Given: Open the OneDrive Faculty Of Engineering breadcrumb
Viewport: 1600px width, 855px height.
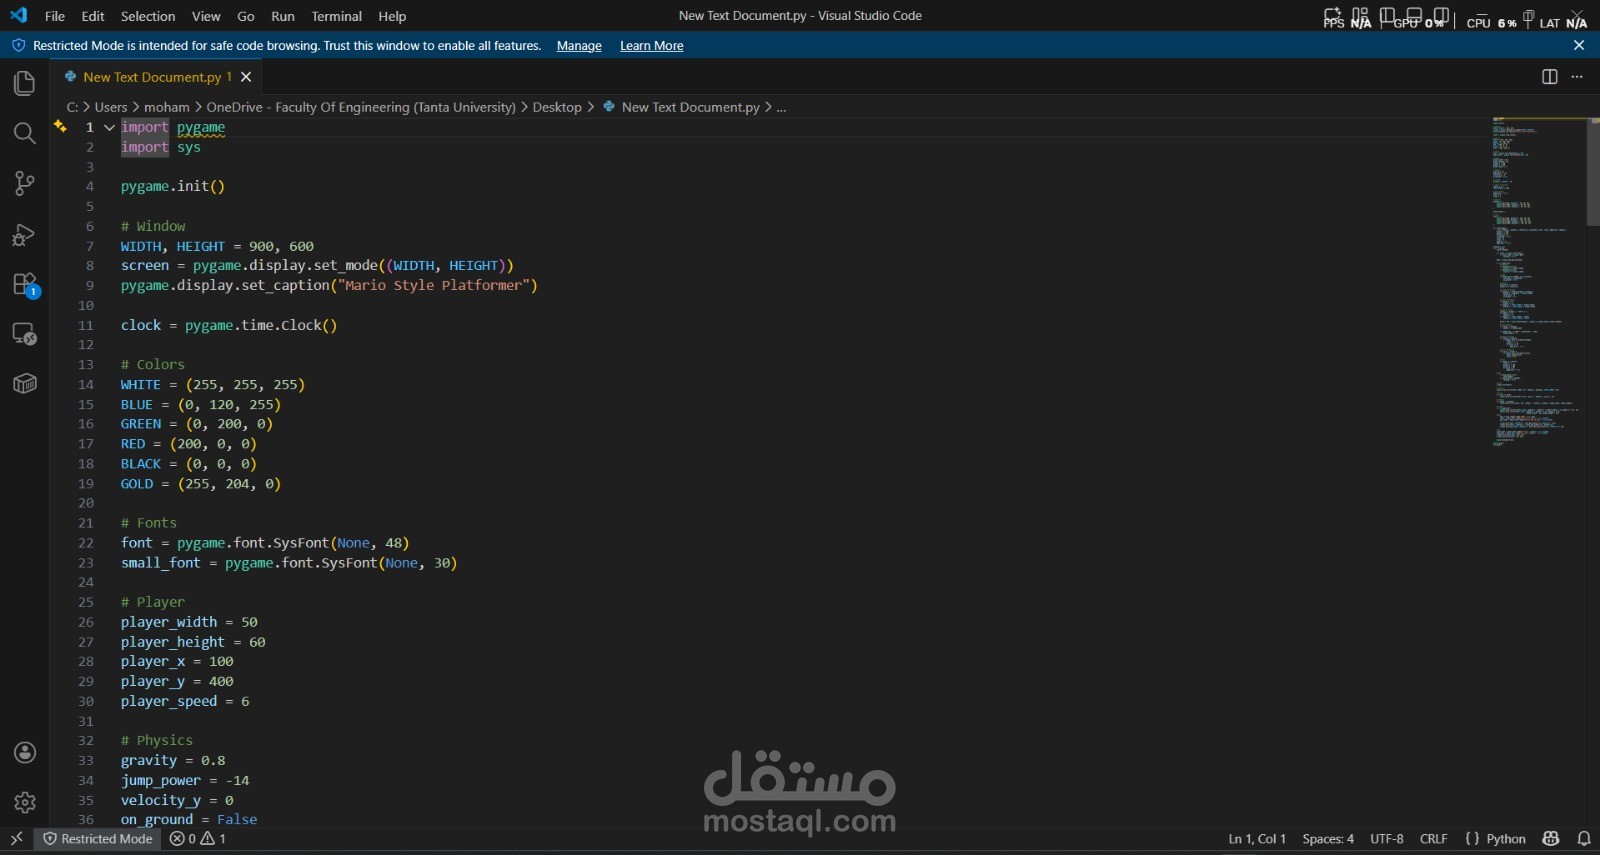Looking at the screenshot, I should point(361,107).
